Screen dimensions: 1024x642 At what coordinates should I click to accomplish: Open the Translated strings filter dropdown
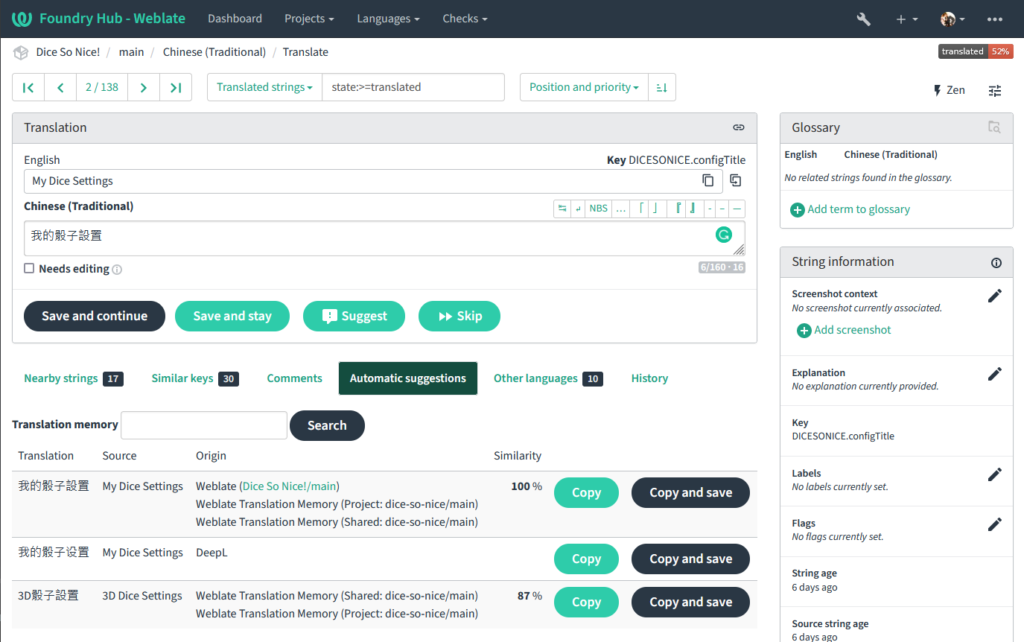point(264,88)
